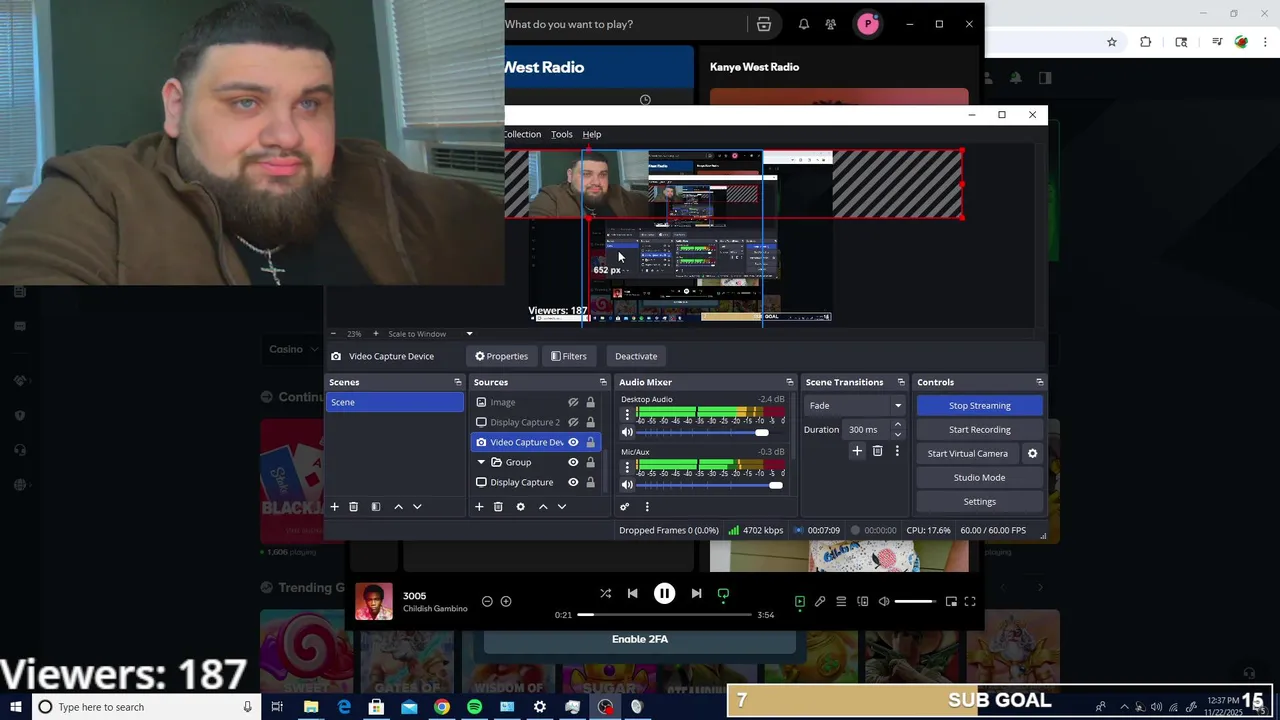This screenshot has width=1280, height=720.
Task: Remove scene transition with trash icon
Action: pos(877,451)
